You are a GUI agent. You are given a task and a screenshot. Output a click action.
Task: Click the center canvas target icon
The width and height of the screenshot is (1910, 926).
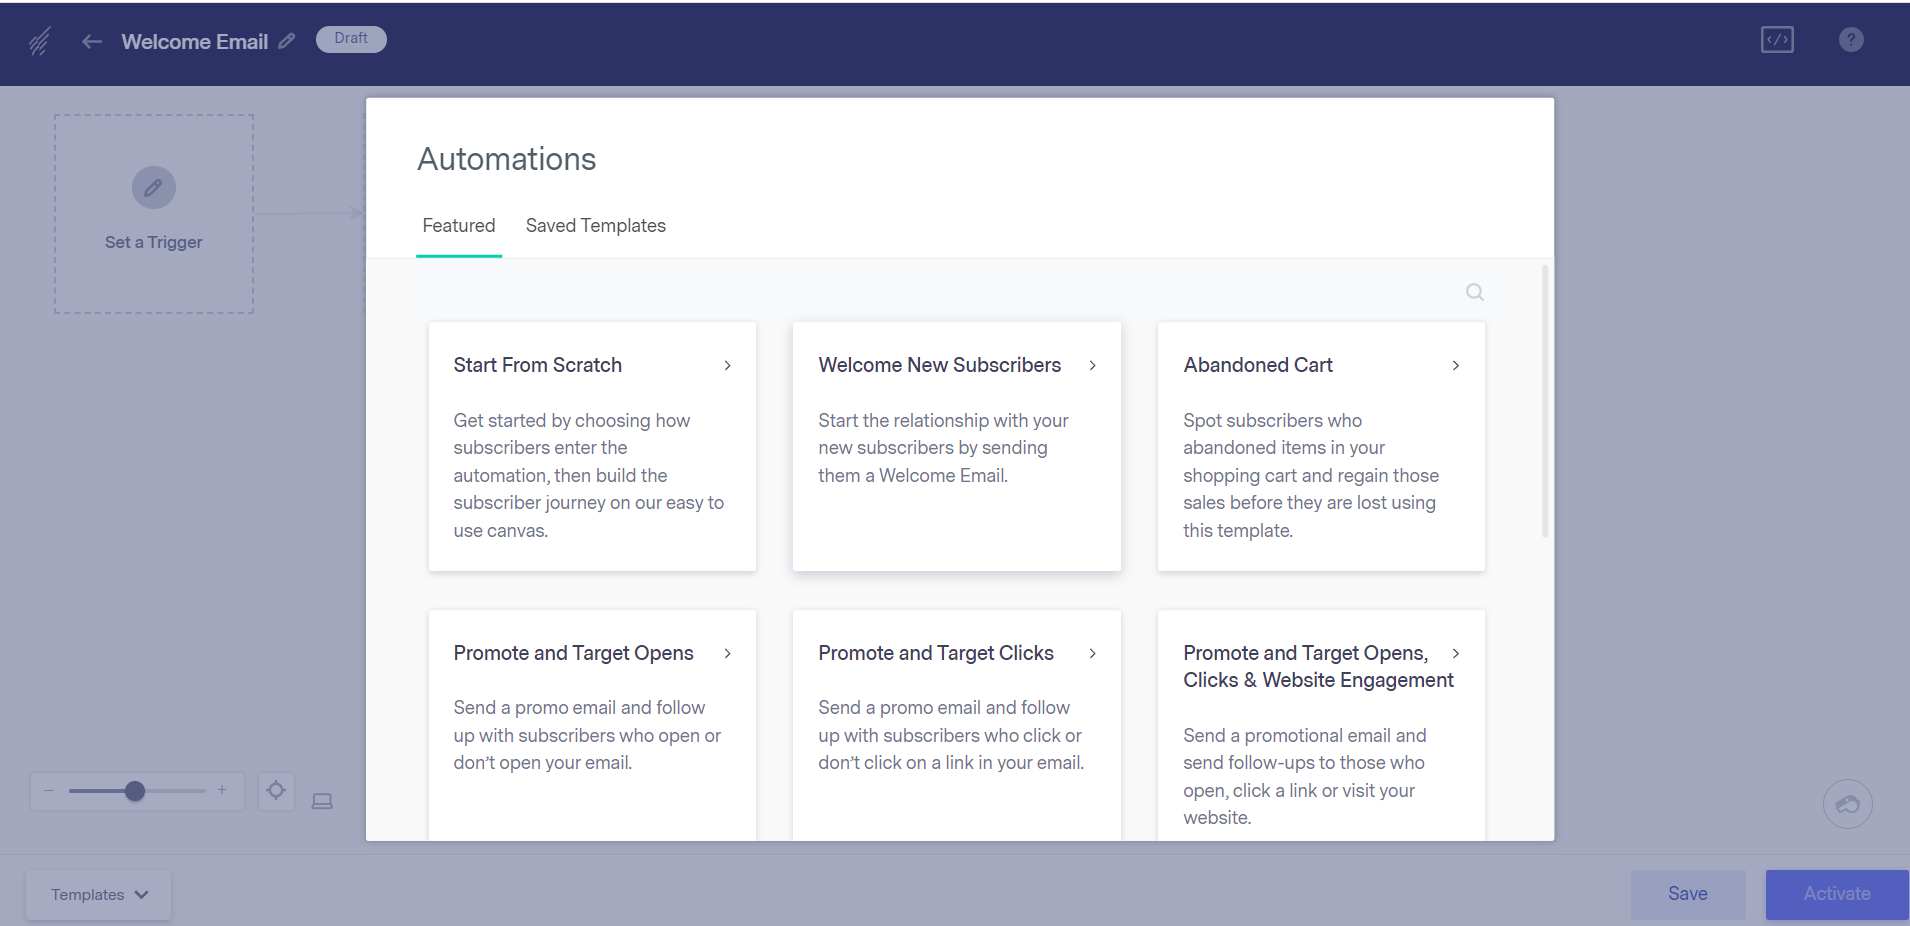(276, 791)
